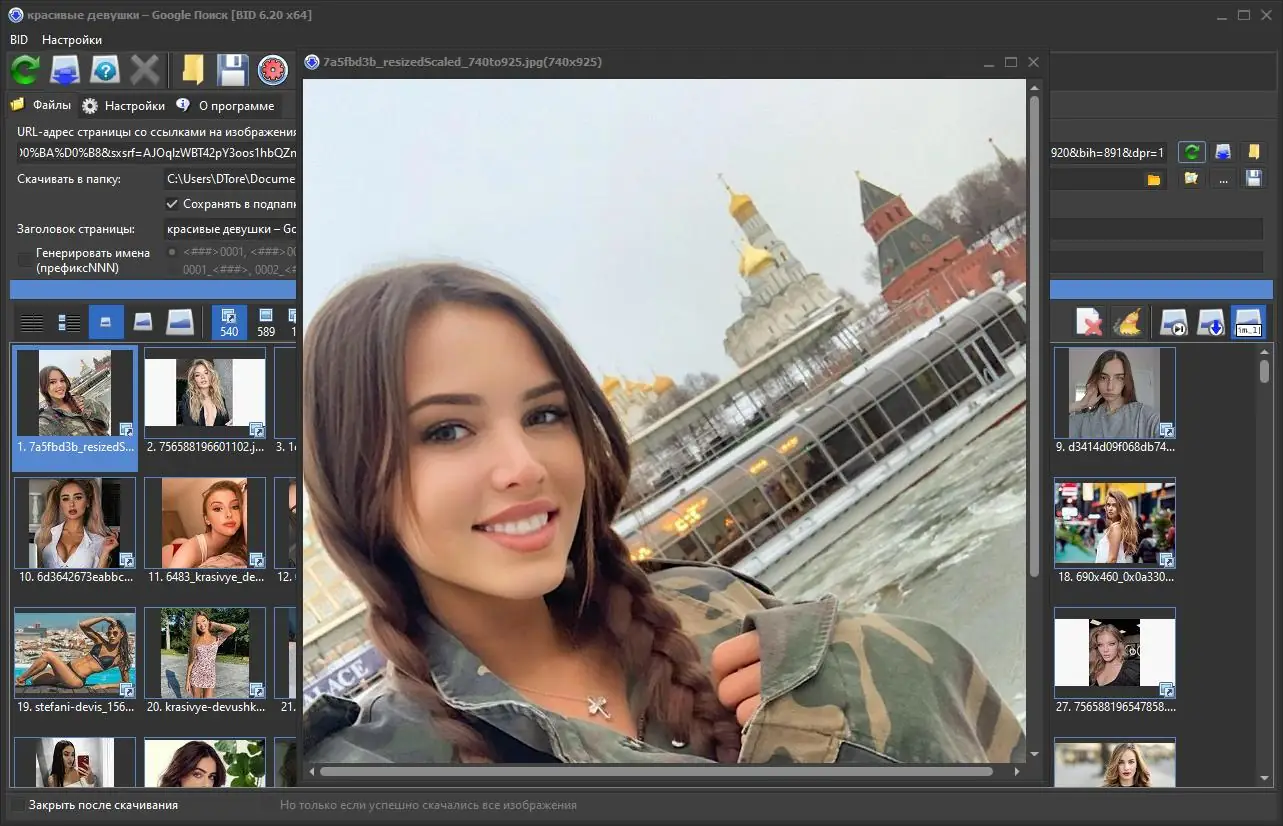Click the main thumbnail list vertical scrollbar
The width and height of the screenshot is (1283, 826).
point(1265,370)
